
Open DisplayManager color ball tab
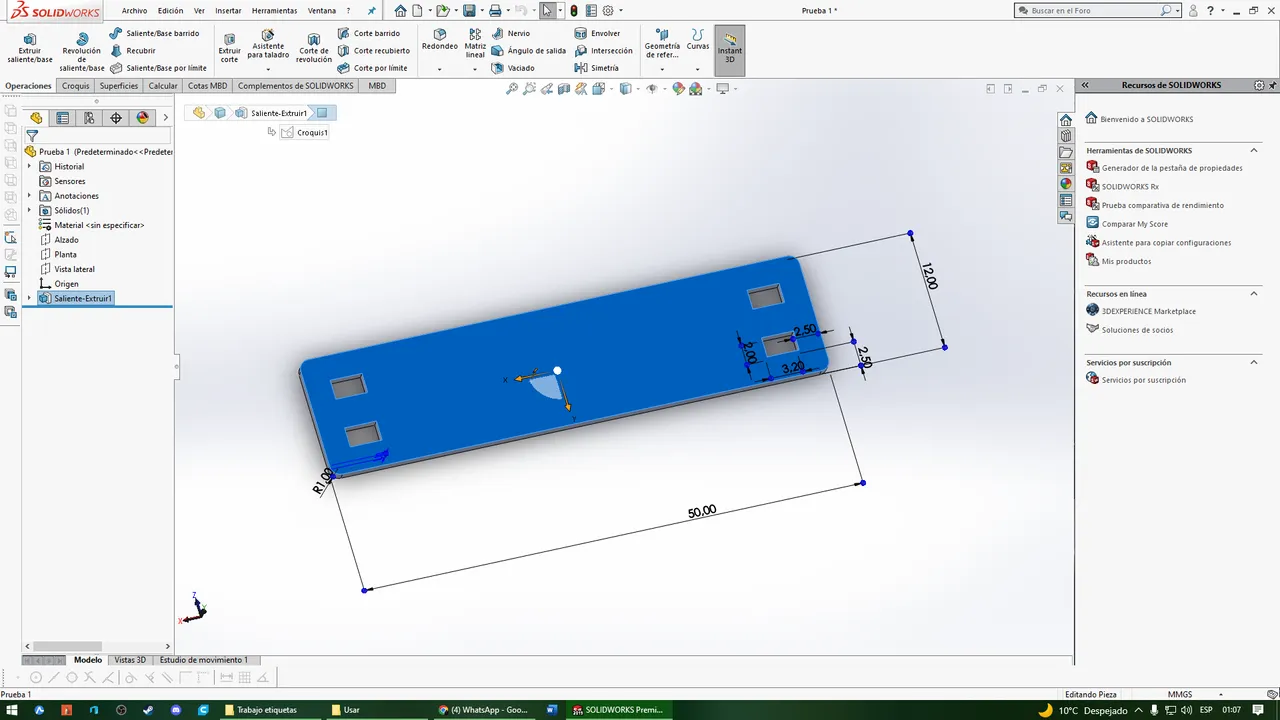click(x=142, y=118)
